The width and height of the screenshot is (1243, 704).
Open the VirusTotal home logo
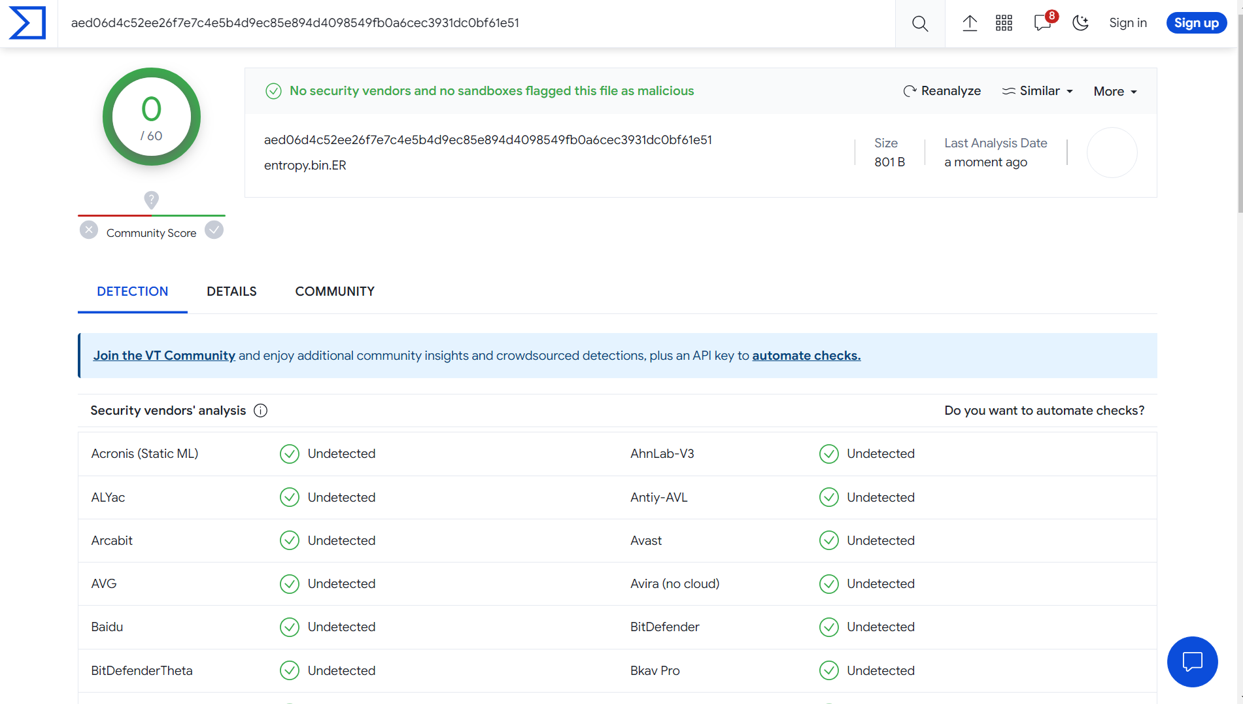point(28,23)
